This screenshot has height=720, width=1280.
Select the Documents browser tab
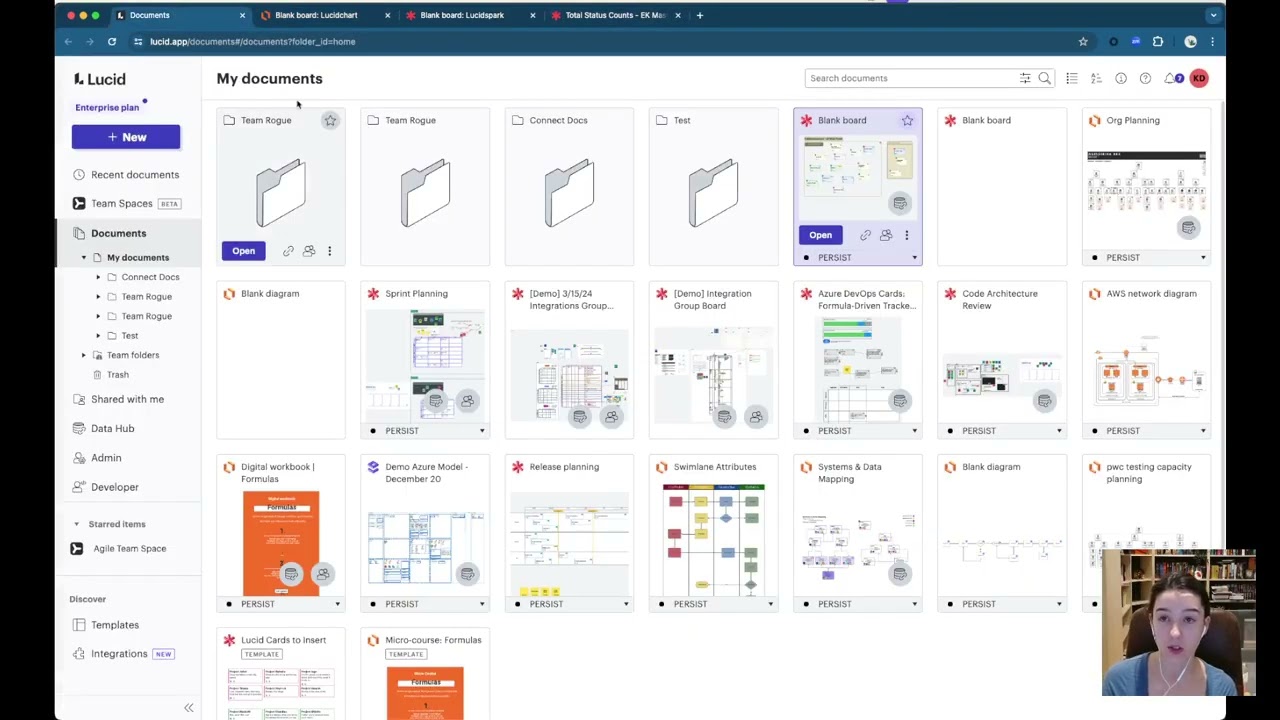179,15
